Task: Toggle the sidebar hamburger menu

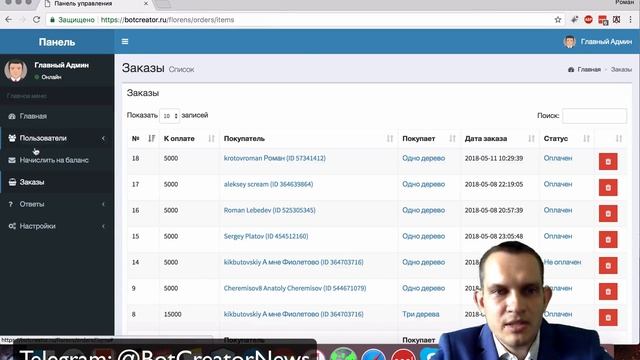Action: tap(125, 42)
